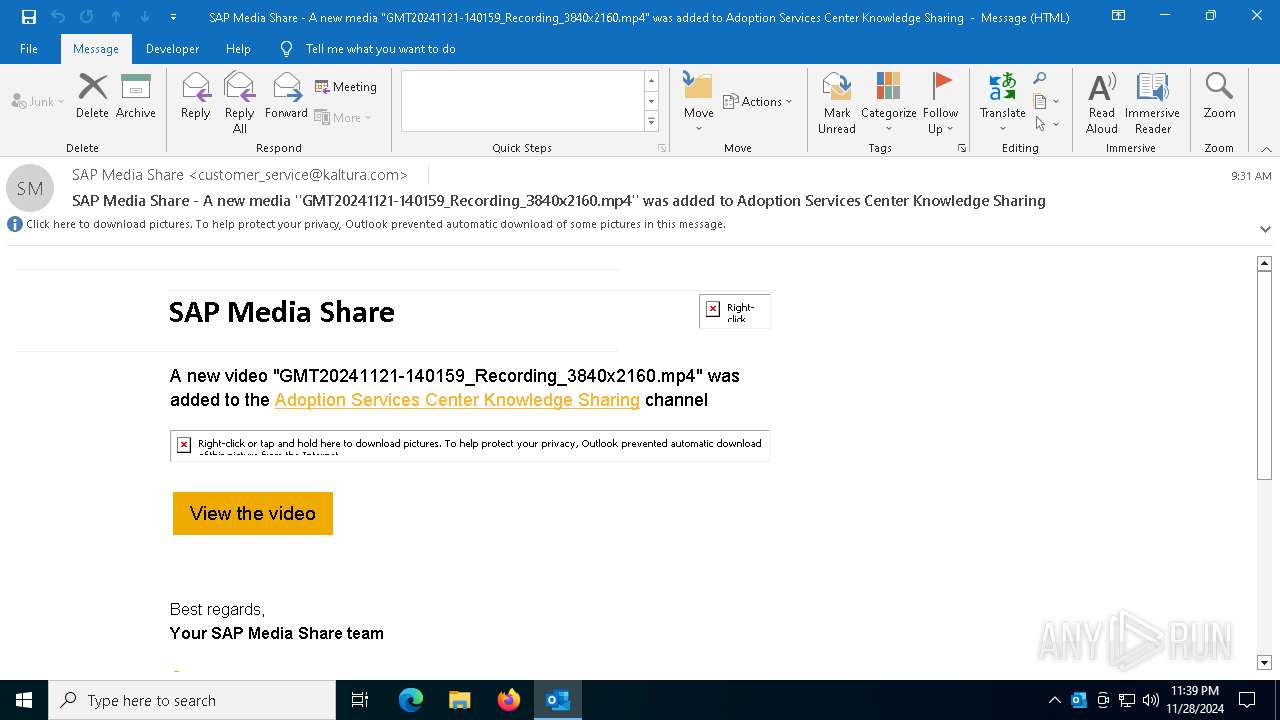
Task: Launch Firefox from taskbar
Action: tap(509, 700)
